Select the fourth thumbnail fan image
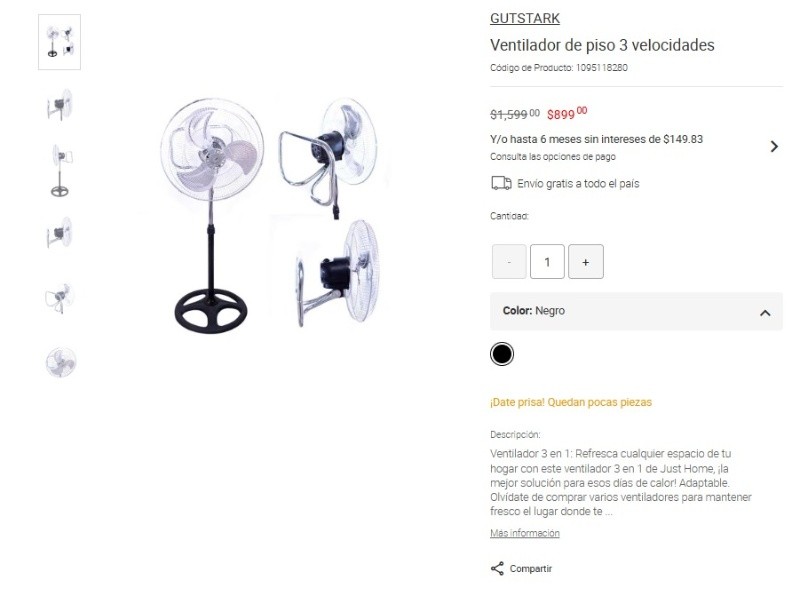The height and width of the screenshot is (596, 800). click(60, 233)
